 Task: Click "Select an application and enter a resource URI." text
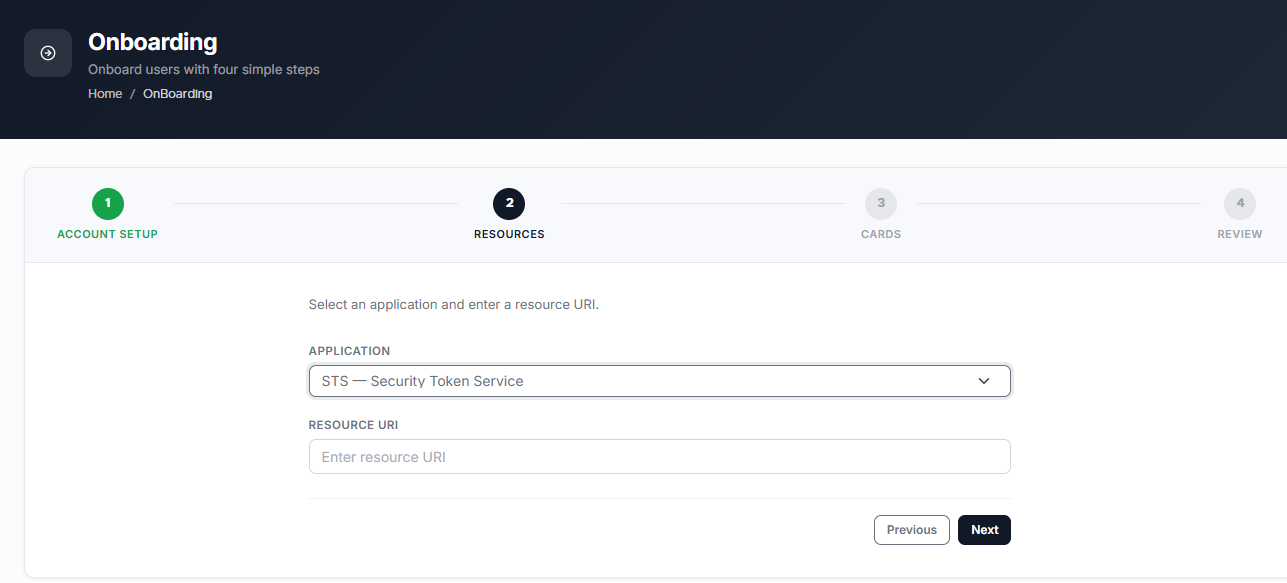point(453,304)
